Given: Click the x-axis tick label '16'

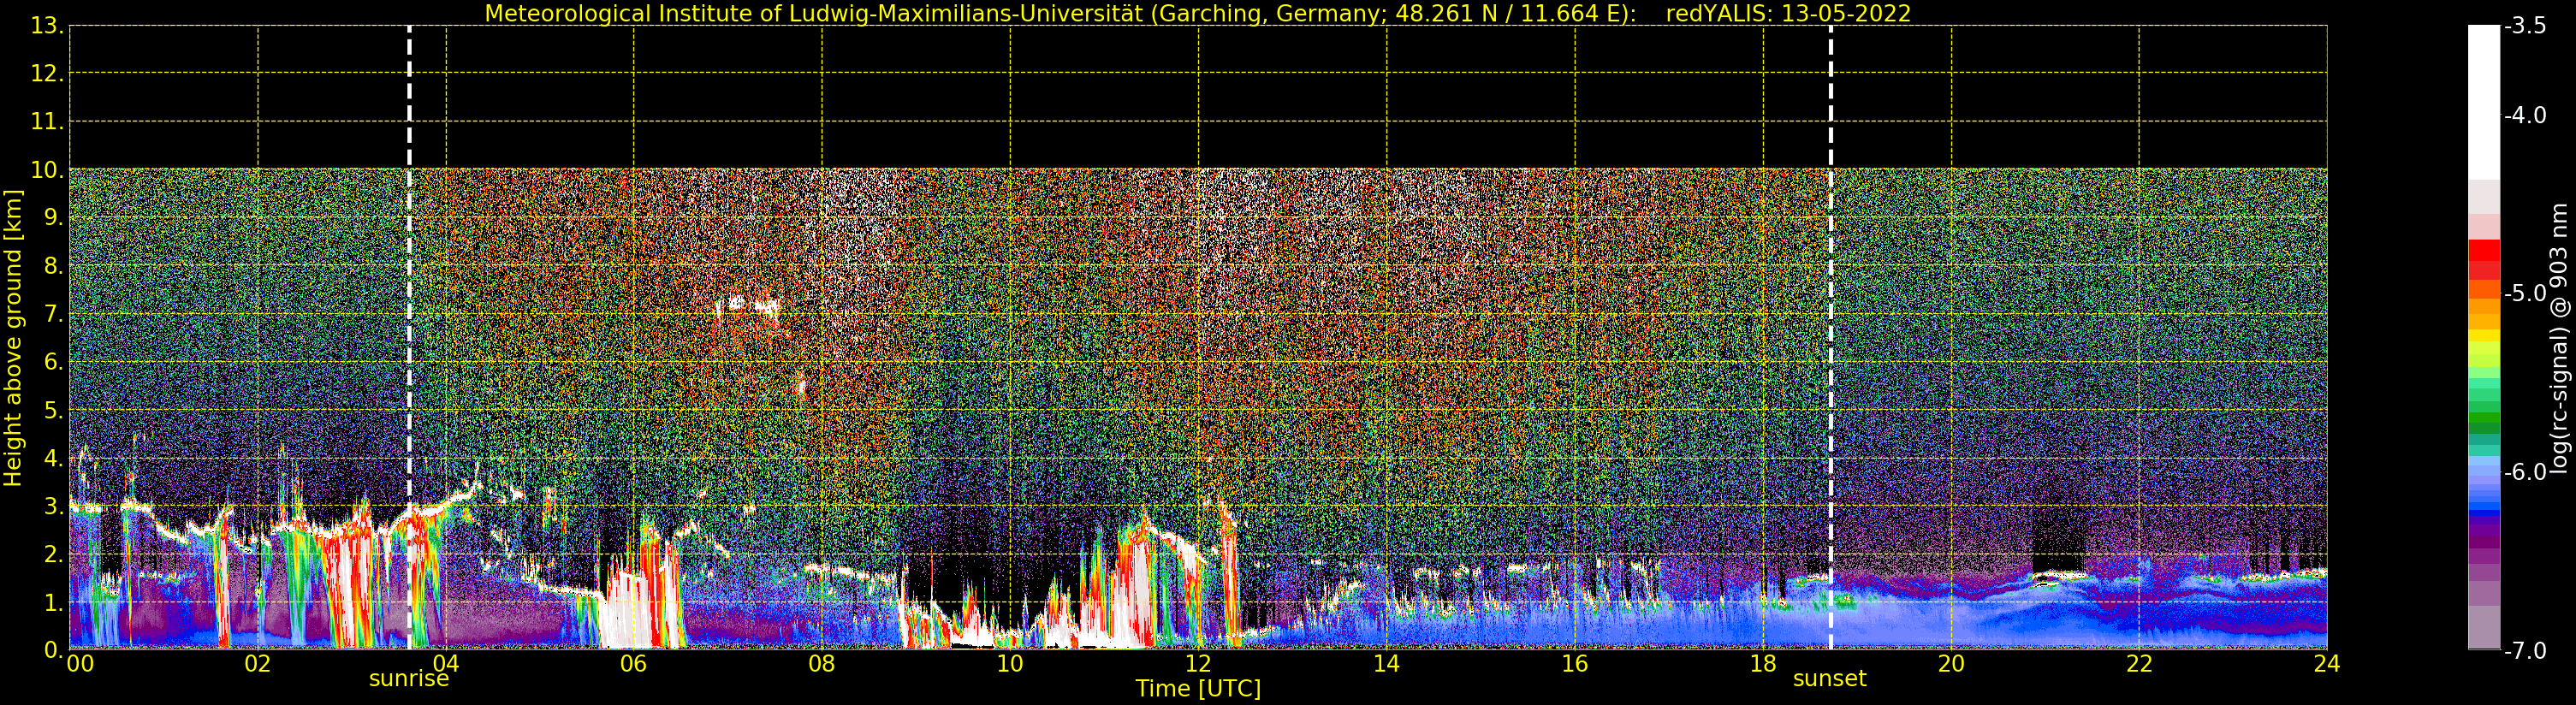Looking at the screenshot, I should coord(1575,663).
